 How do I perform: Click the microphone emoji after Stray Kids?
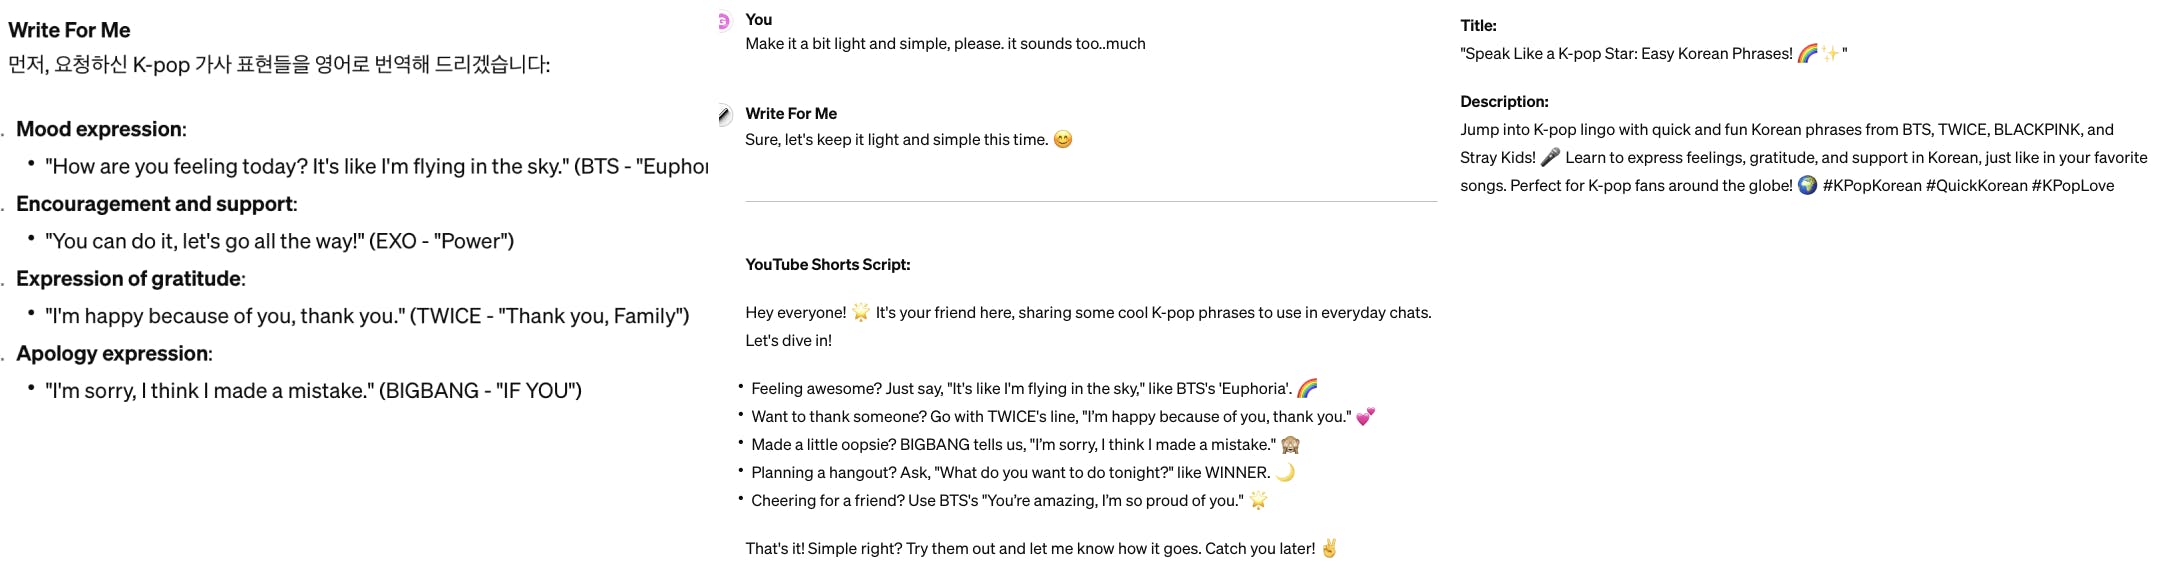[x=1550, y=157]
